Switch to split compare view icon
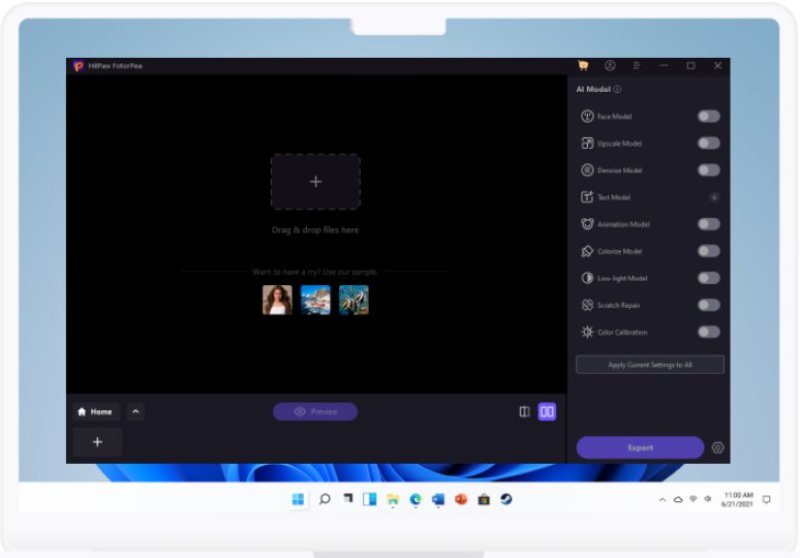Image resolution: width=800 pixels, height=558 pixels. (x=524, y=412)
